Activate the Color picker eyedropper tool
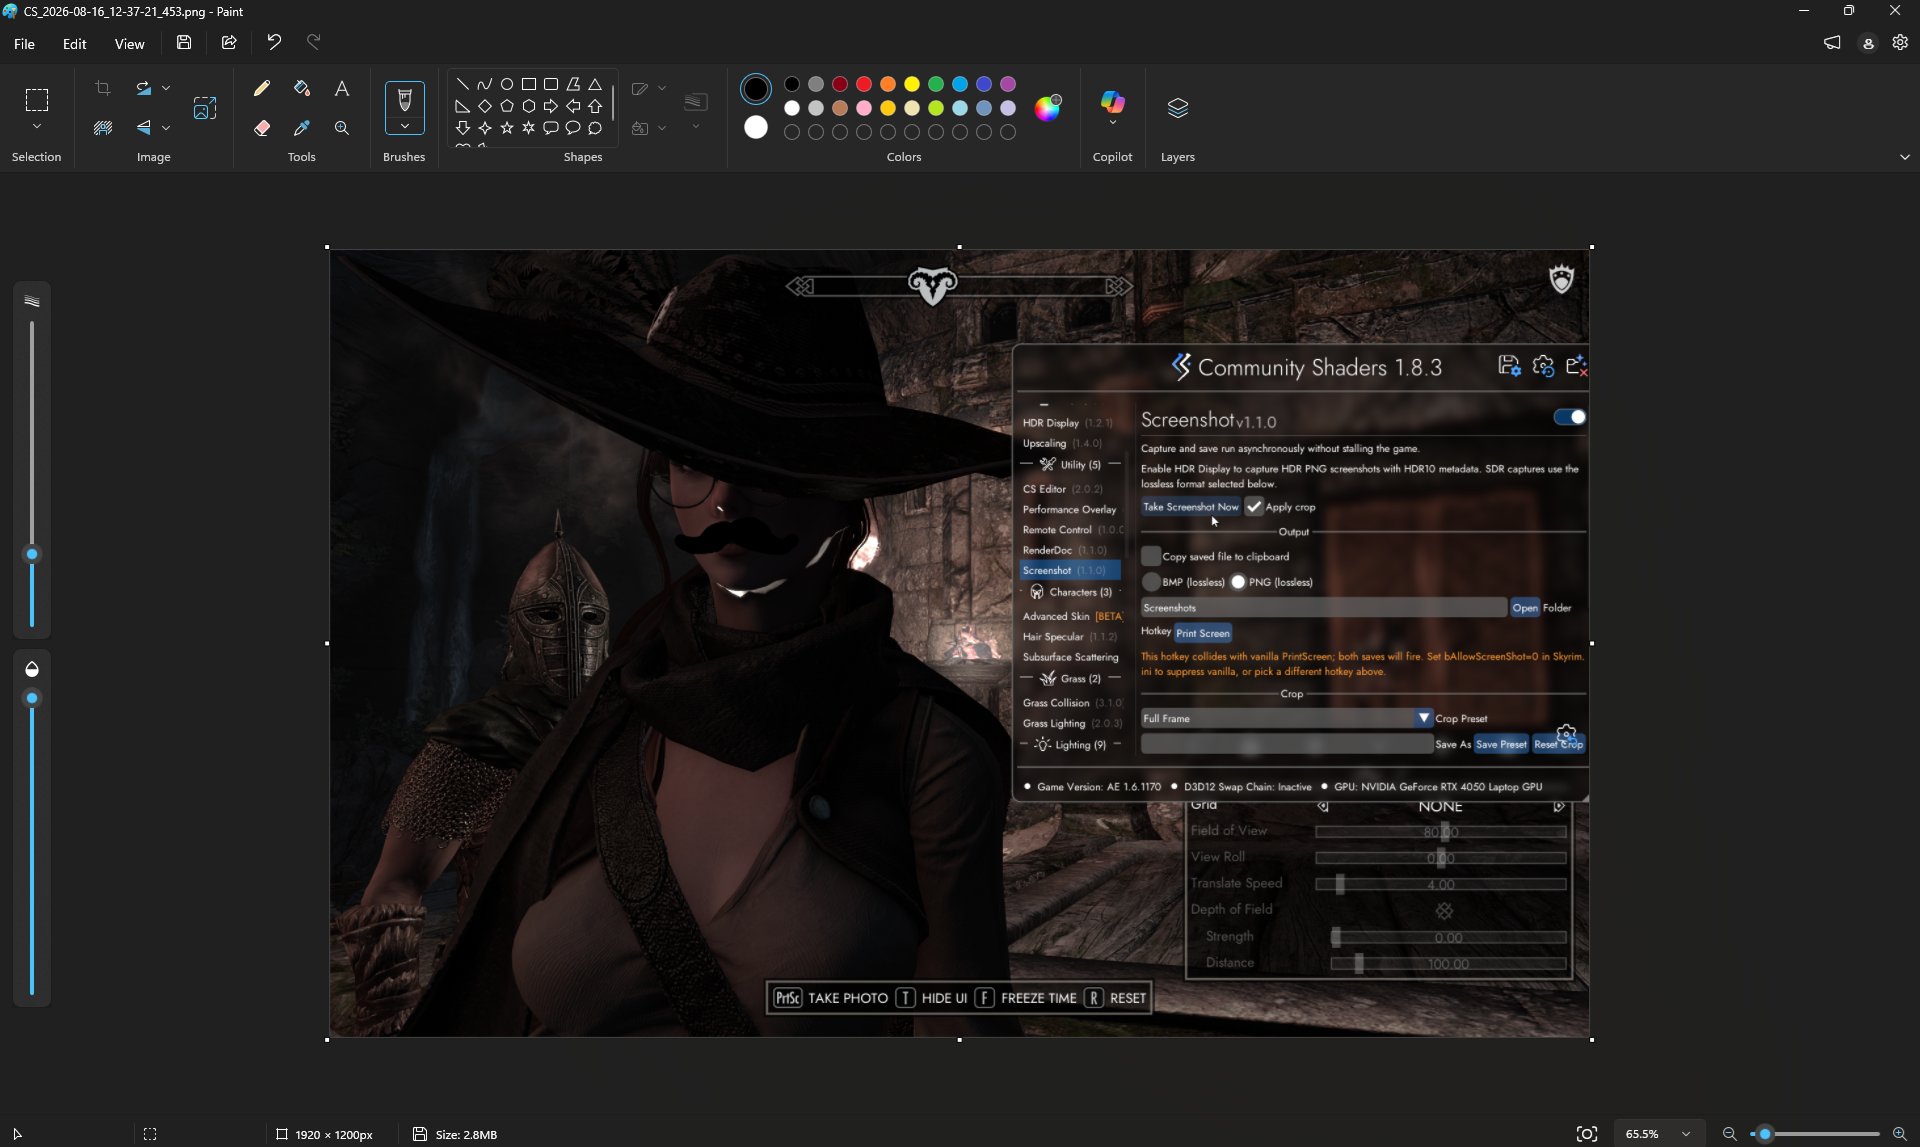 [x=302, y=128]
